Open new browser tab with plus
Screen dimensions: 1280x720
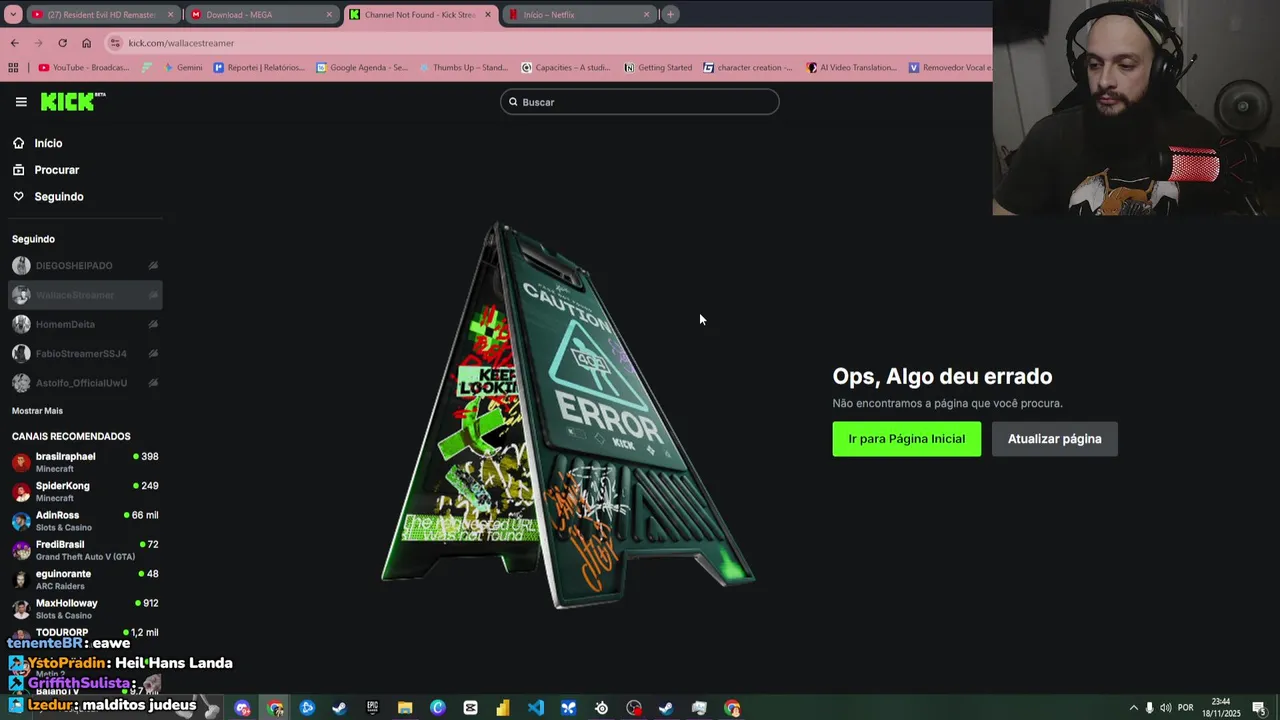coord(670,14)
